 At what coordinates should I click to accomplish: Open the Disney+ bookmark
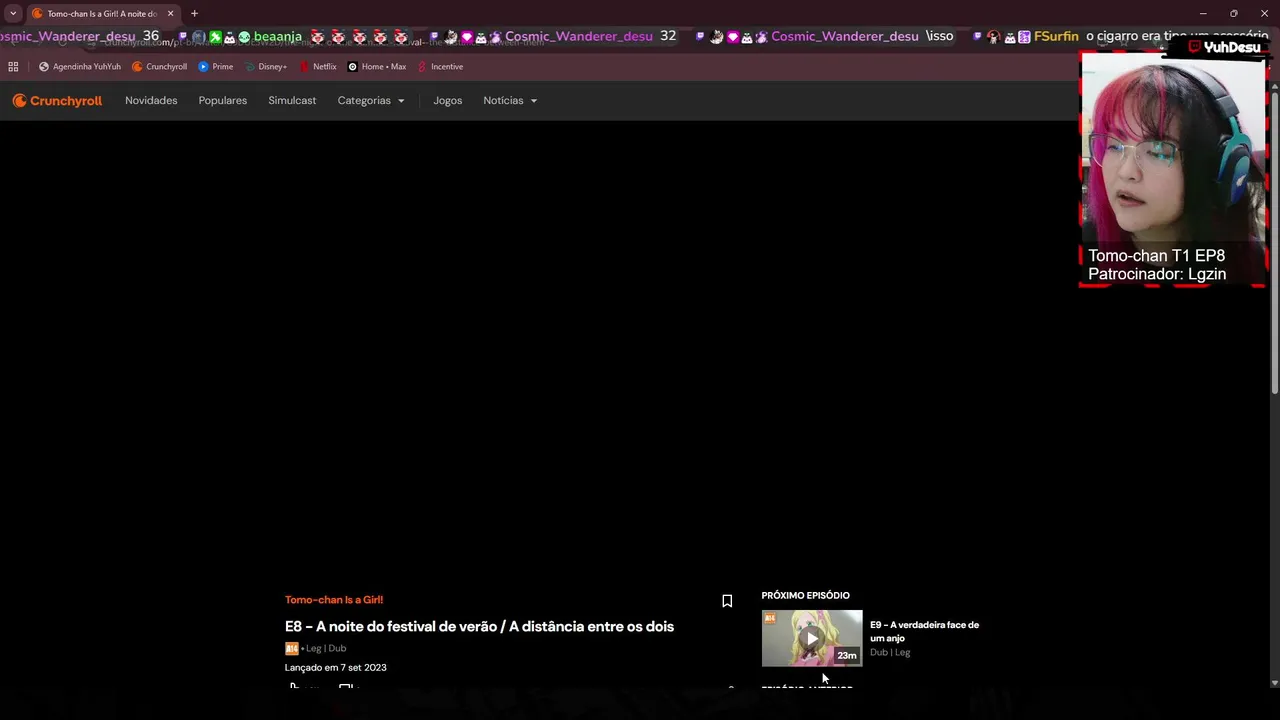(x=266, y=67)
